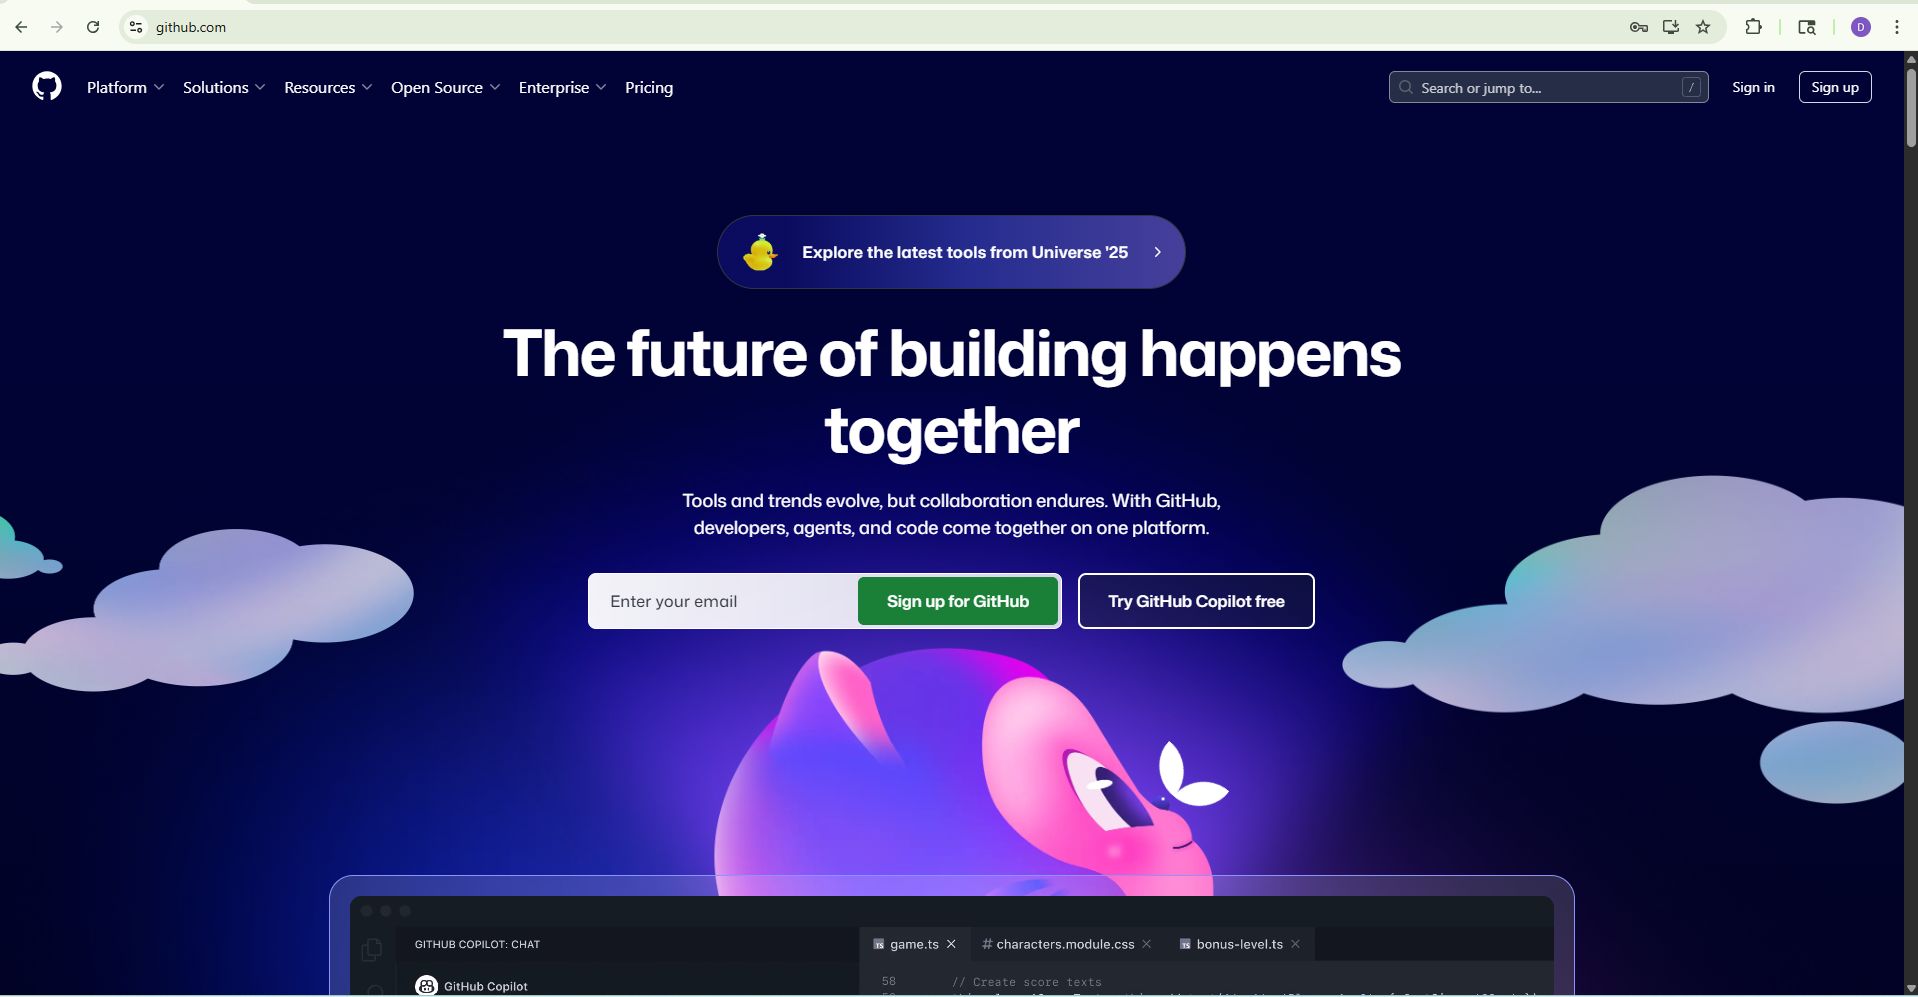Image resolution: width=1918 pixels, height=997 pixels.
Task: Click the Search or jump to box
Action: pyautogui.click(x=1548, y=87)
